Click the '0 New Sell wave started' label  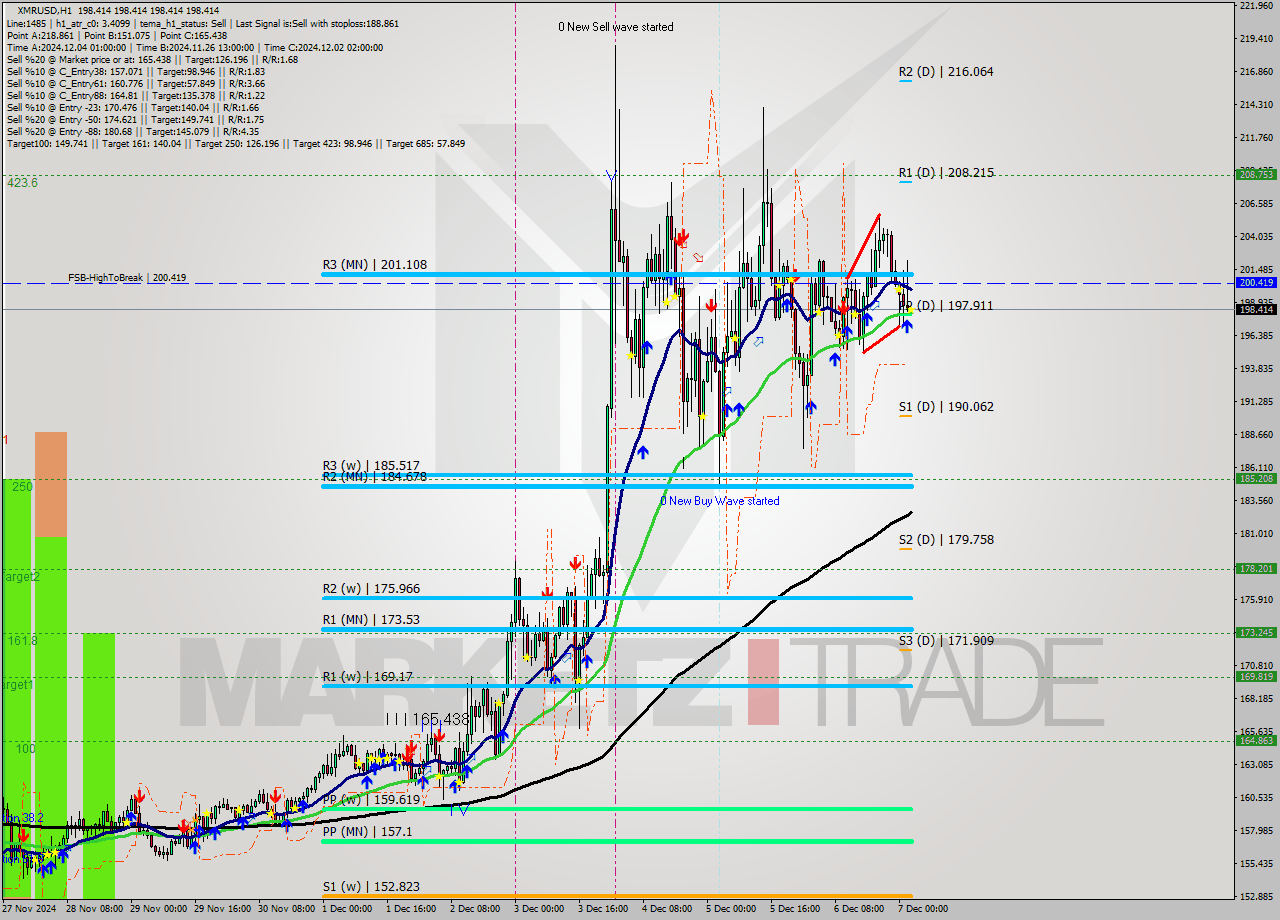click(x=616, y=27)
